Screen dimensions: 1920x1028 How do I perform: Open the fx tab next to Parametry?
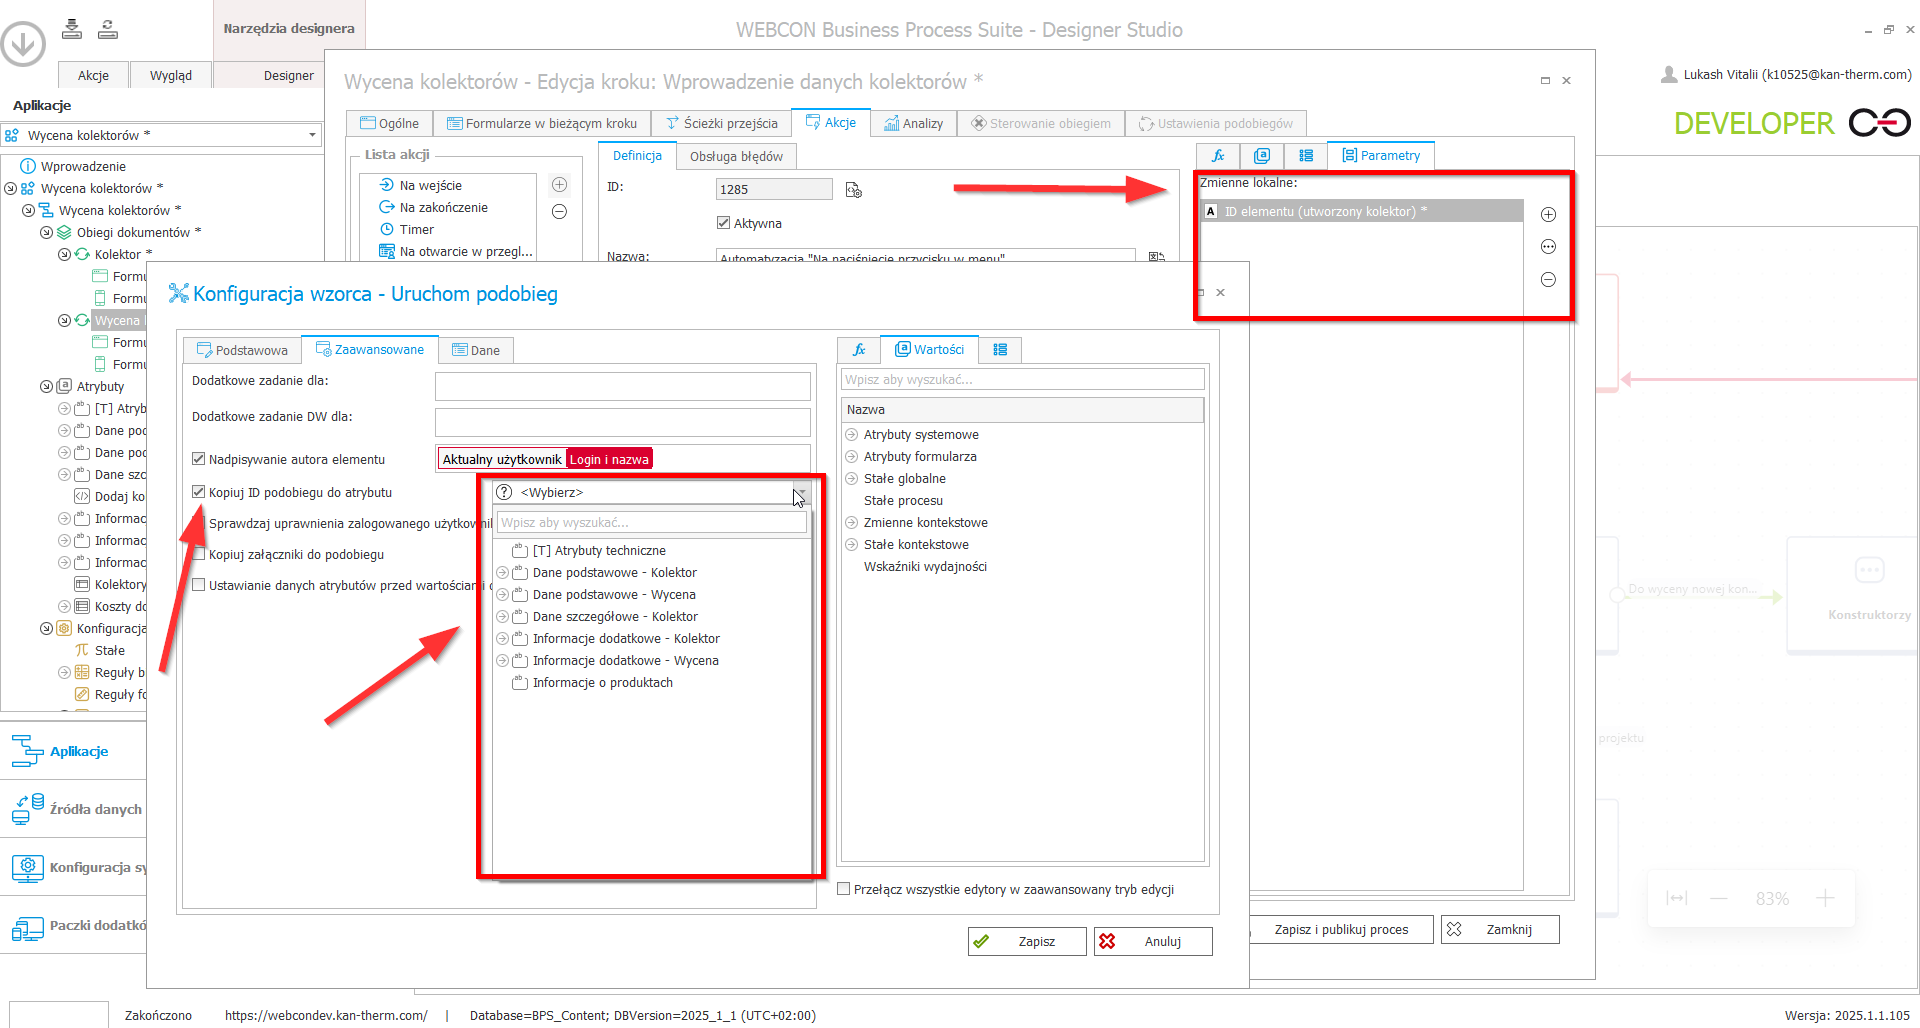1218,155
